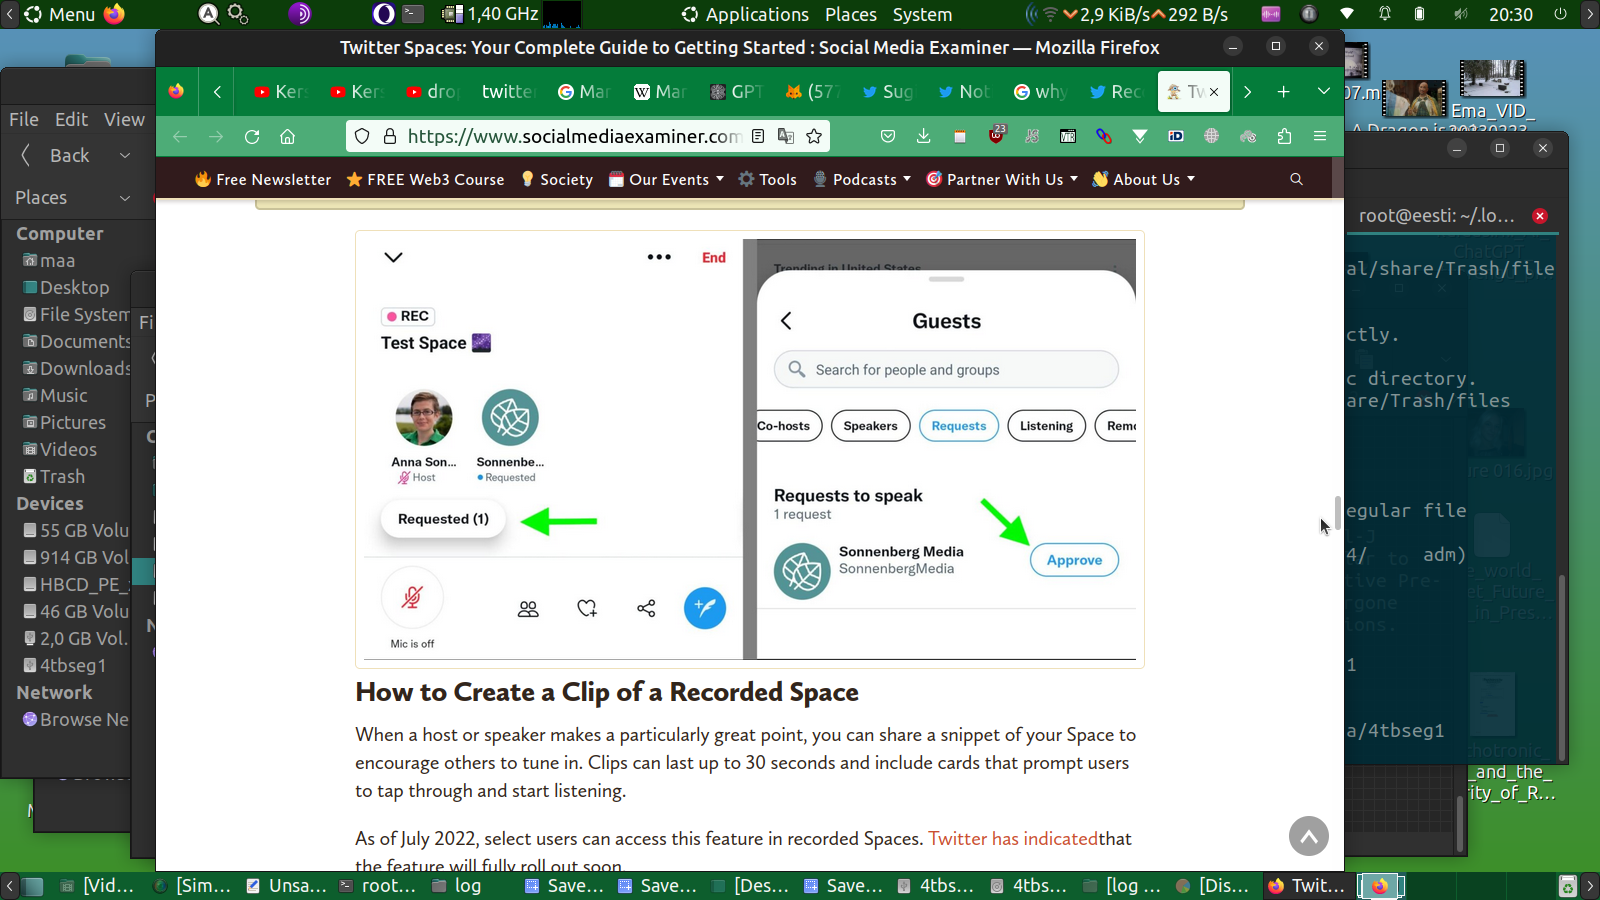Open the trash icon in bottom panel

click(x=1567, y=886)
